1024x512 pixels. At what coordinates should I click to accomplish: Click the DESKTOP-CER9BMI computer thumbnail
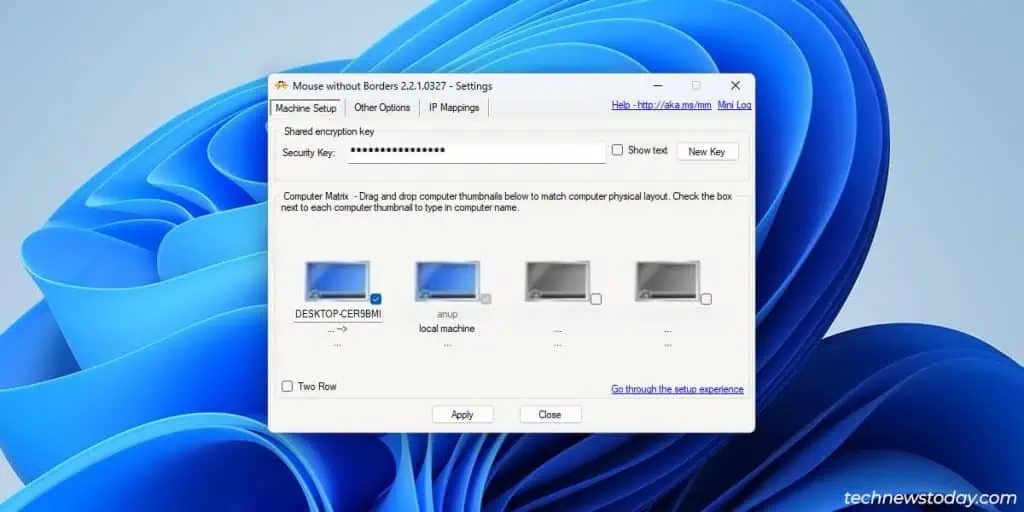click(x=338, y=281)
